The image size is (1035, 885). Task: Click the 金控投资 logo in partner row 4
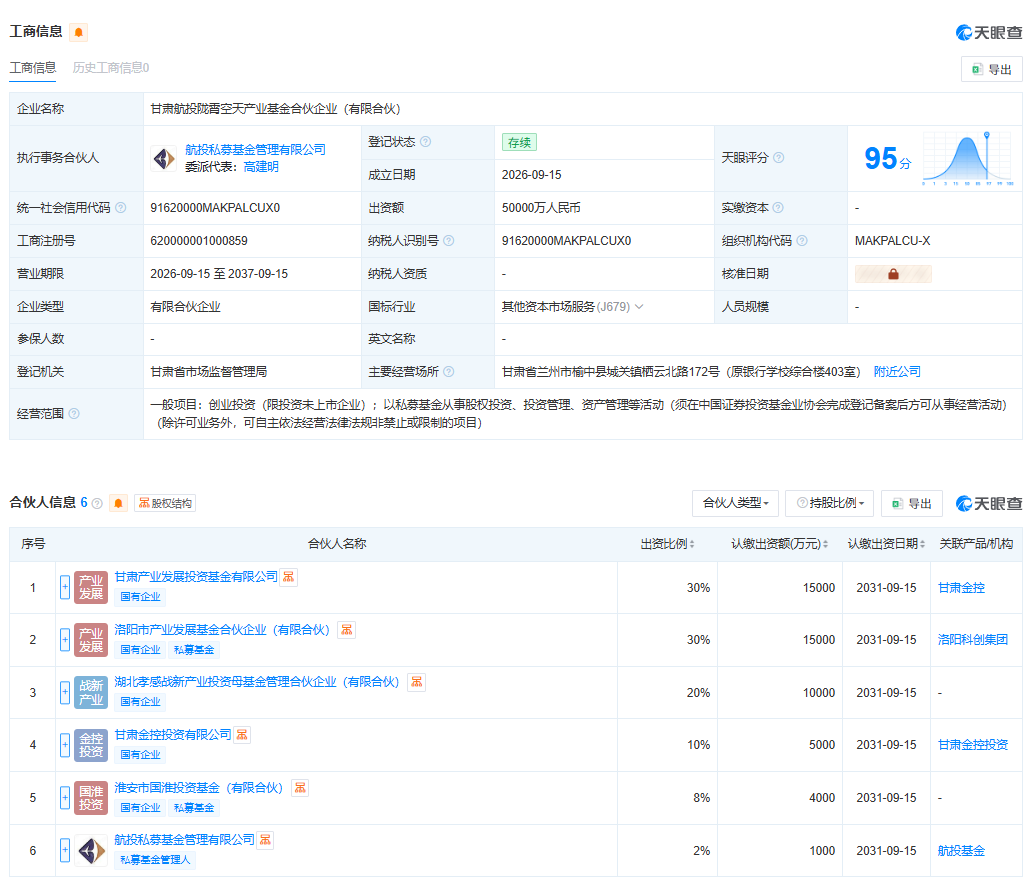[x=91, y=745]
